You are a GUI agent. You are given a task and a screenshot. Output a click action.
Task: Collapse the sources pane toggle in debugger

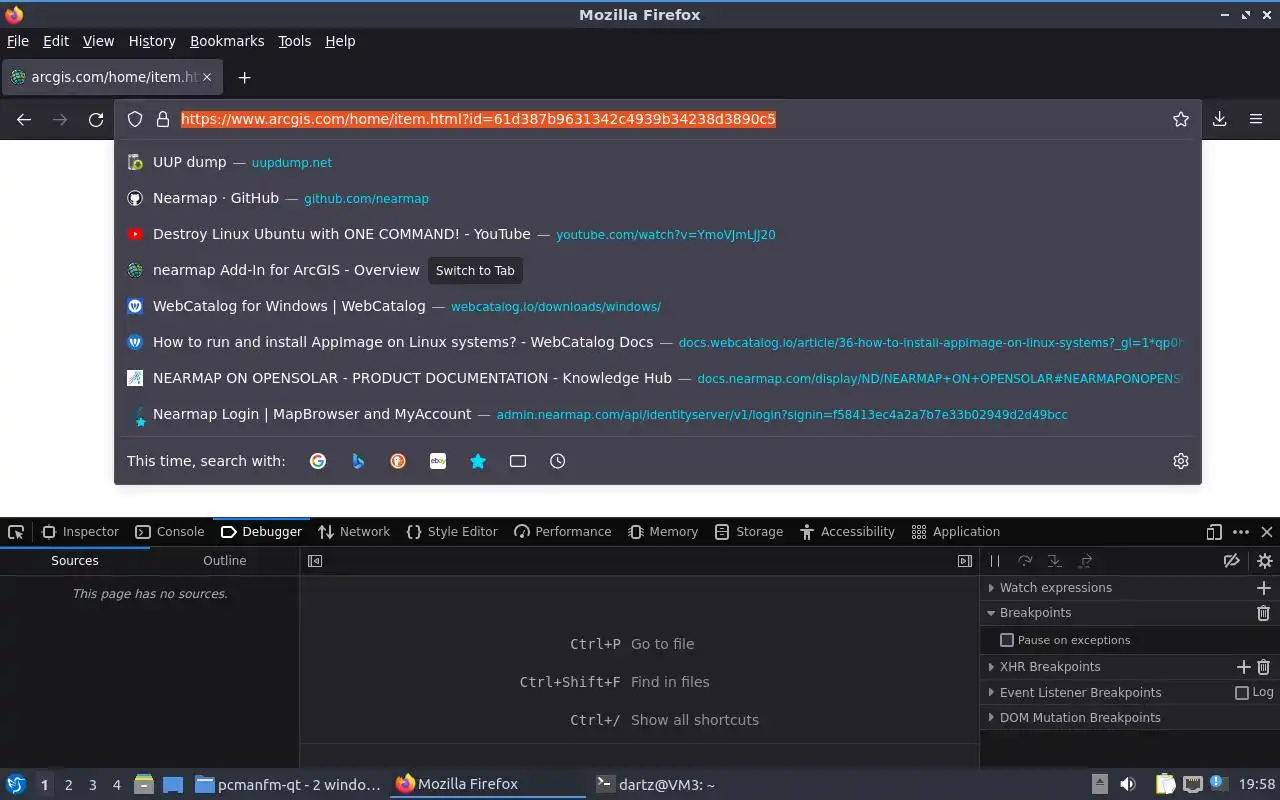click(x=315, y=561)
